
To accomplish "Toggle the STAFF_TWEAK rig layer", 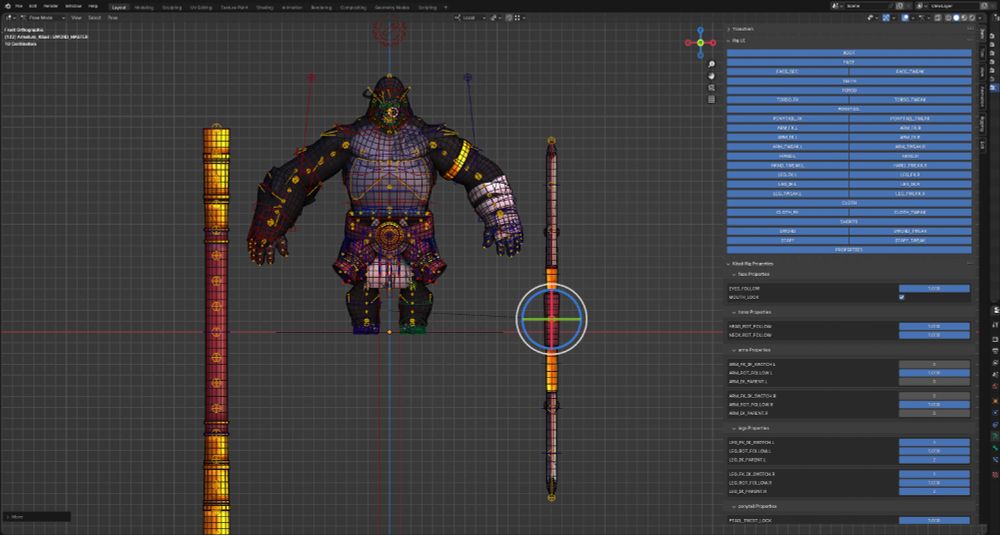I will (x=910, y=240).
